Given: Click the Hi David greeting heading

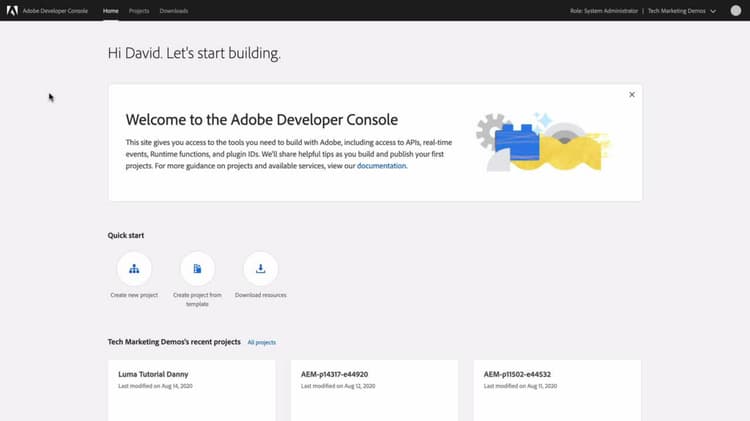Looking at the screenshot, I should tap(194, 53).
